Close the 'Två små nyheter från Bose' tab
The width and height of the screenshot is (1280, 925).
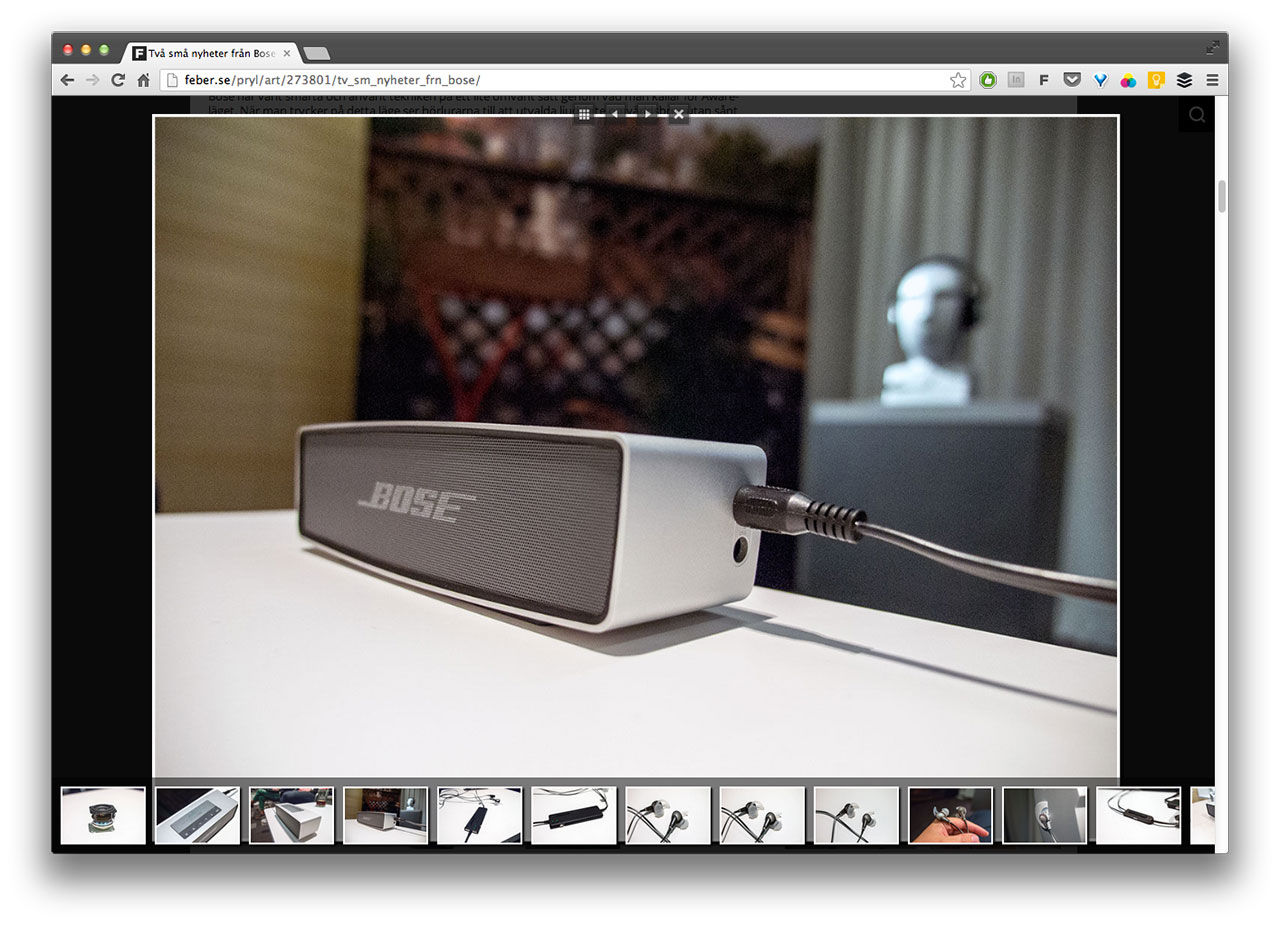coord(287,53)
